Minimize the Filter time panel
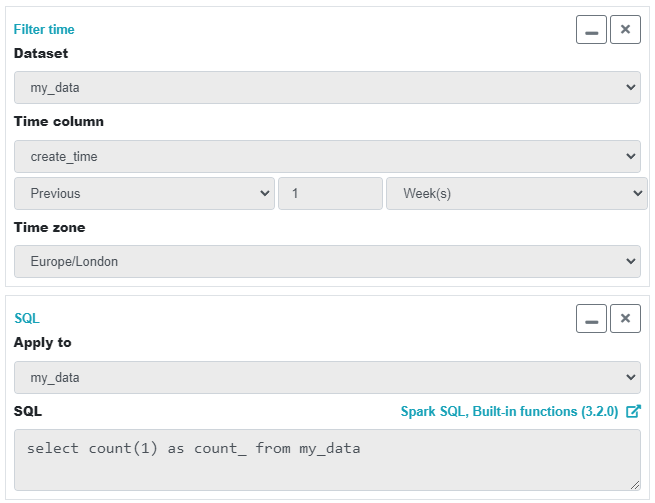This screenshot has height=503, width=655. click(591, 30)
